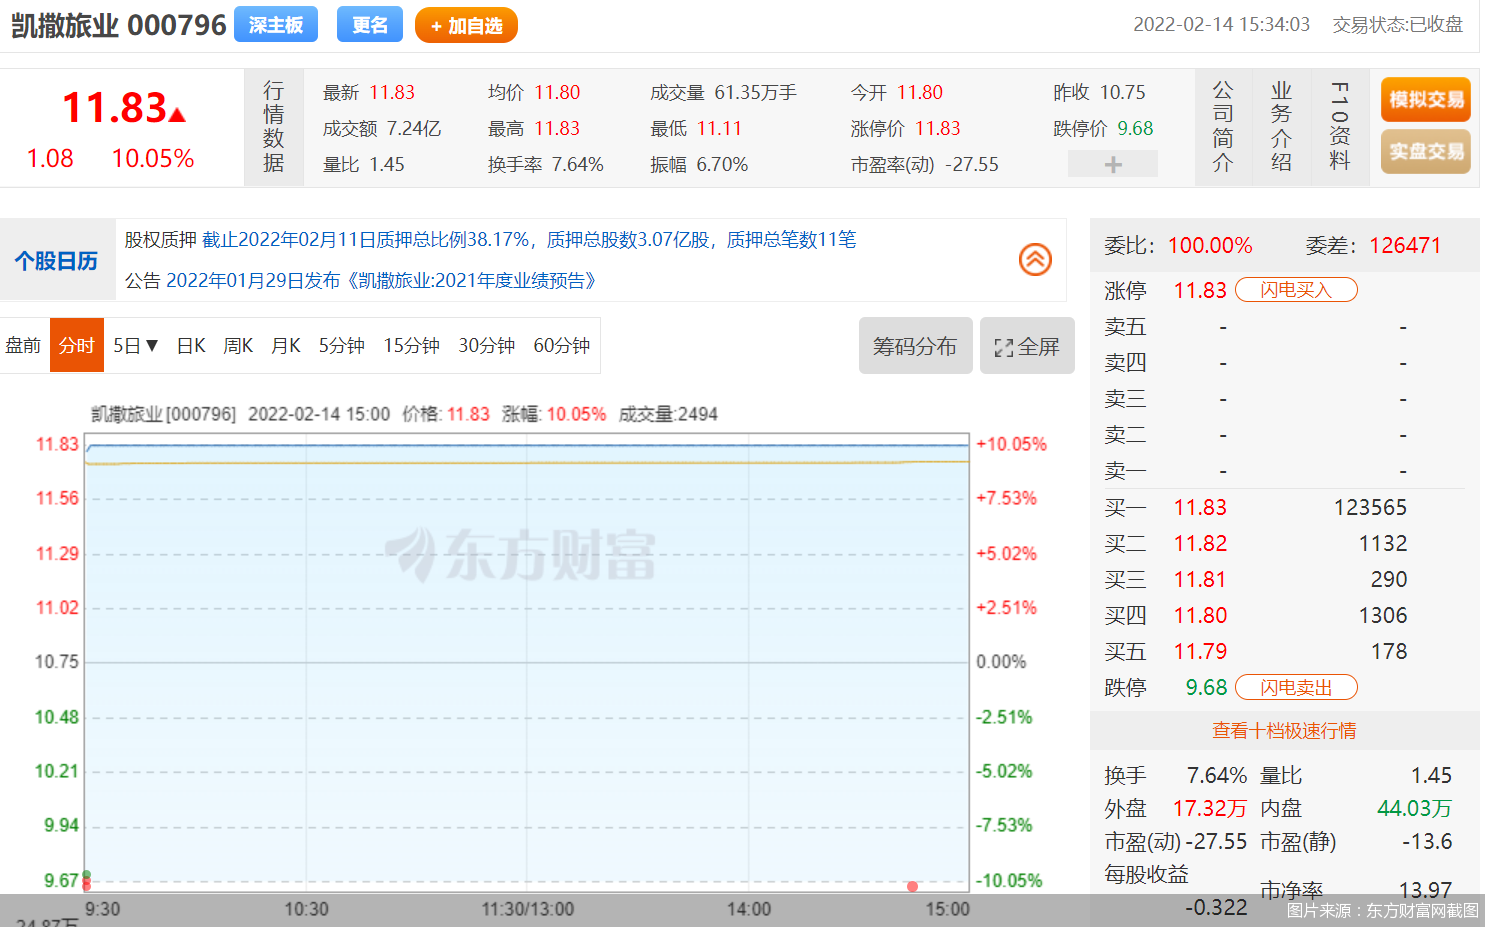
Task: Click 闪电卖出 quick sell button
Action: [x=1296, y=688]
